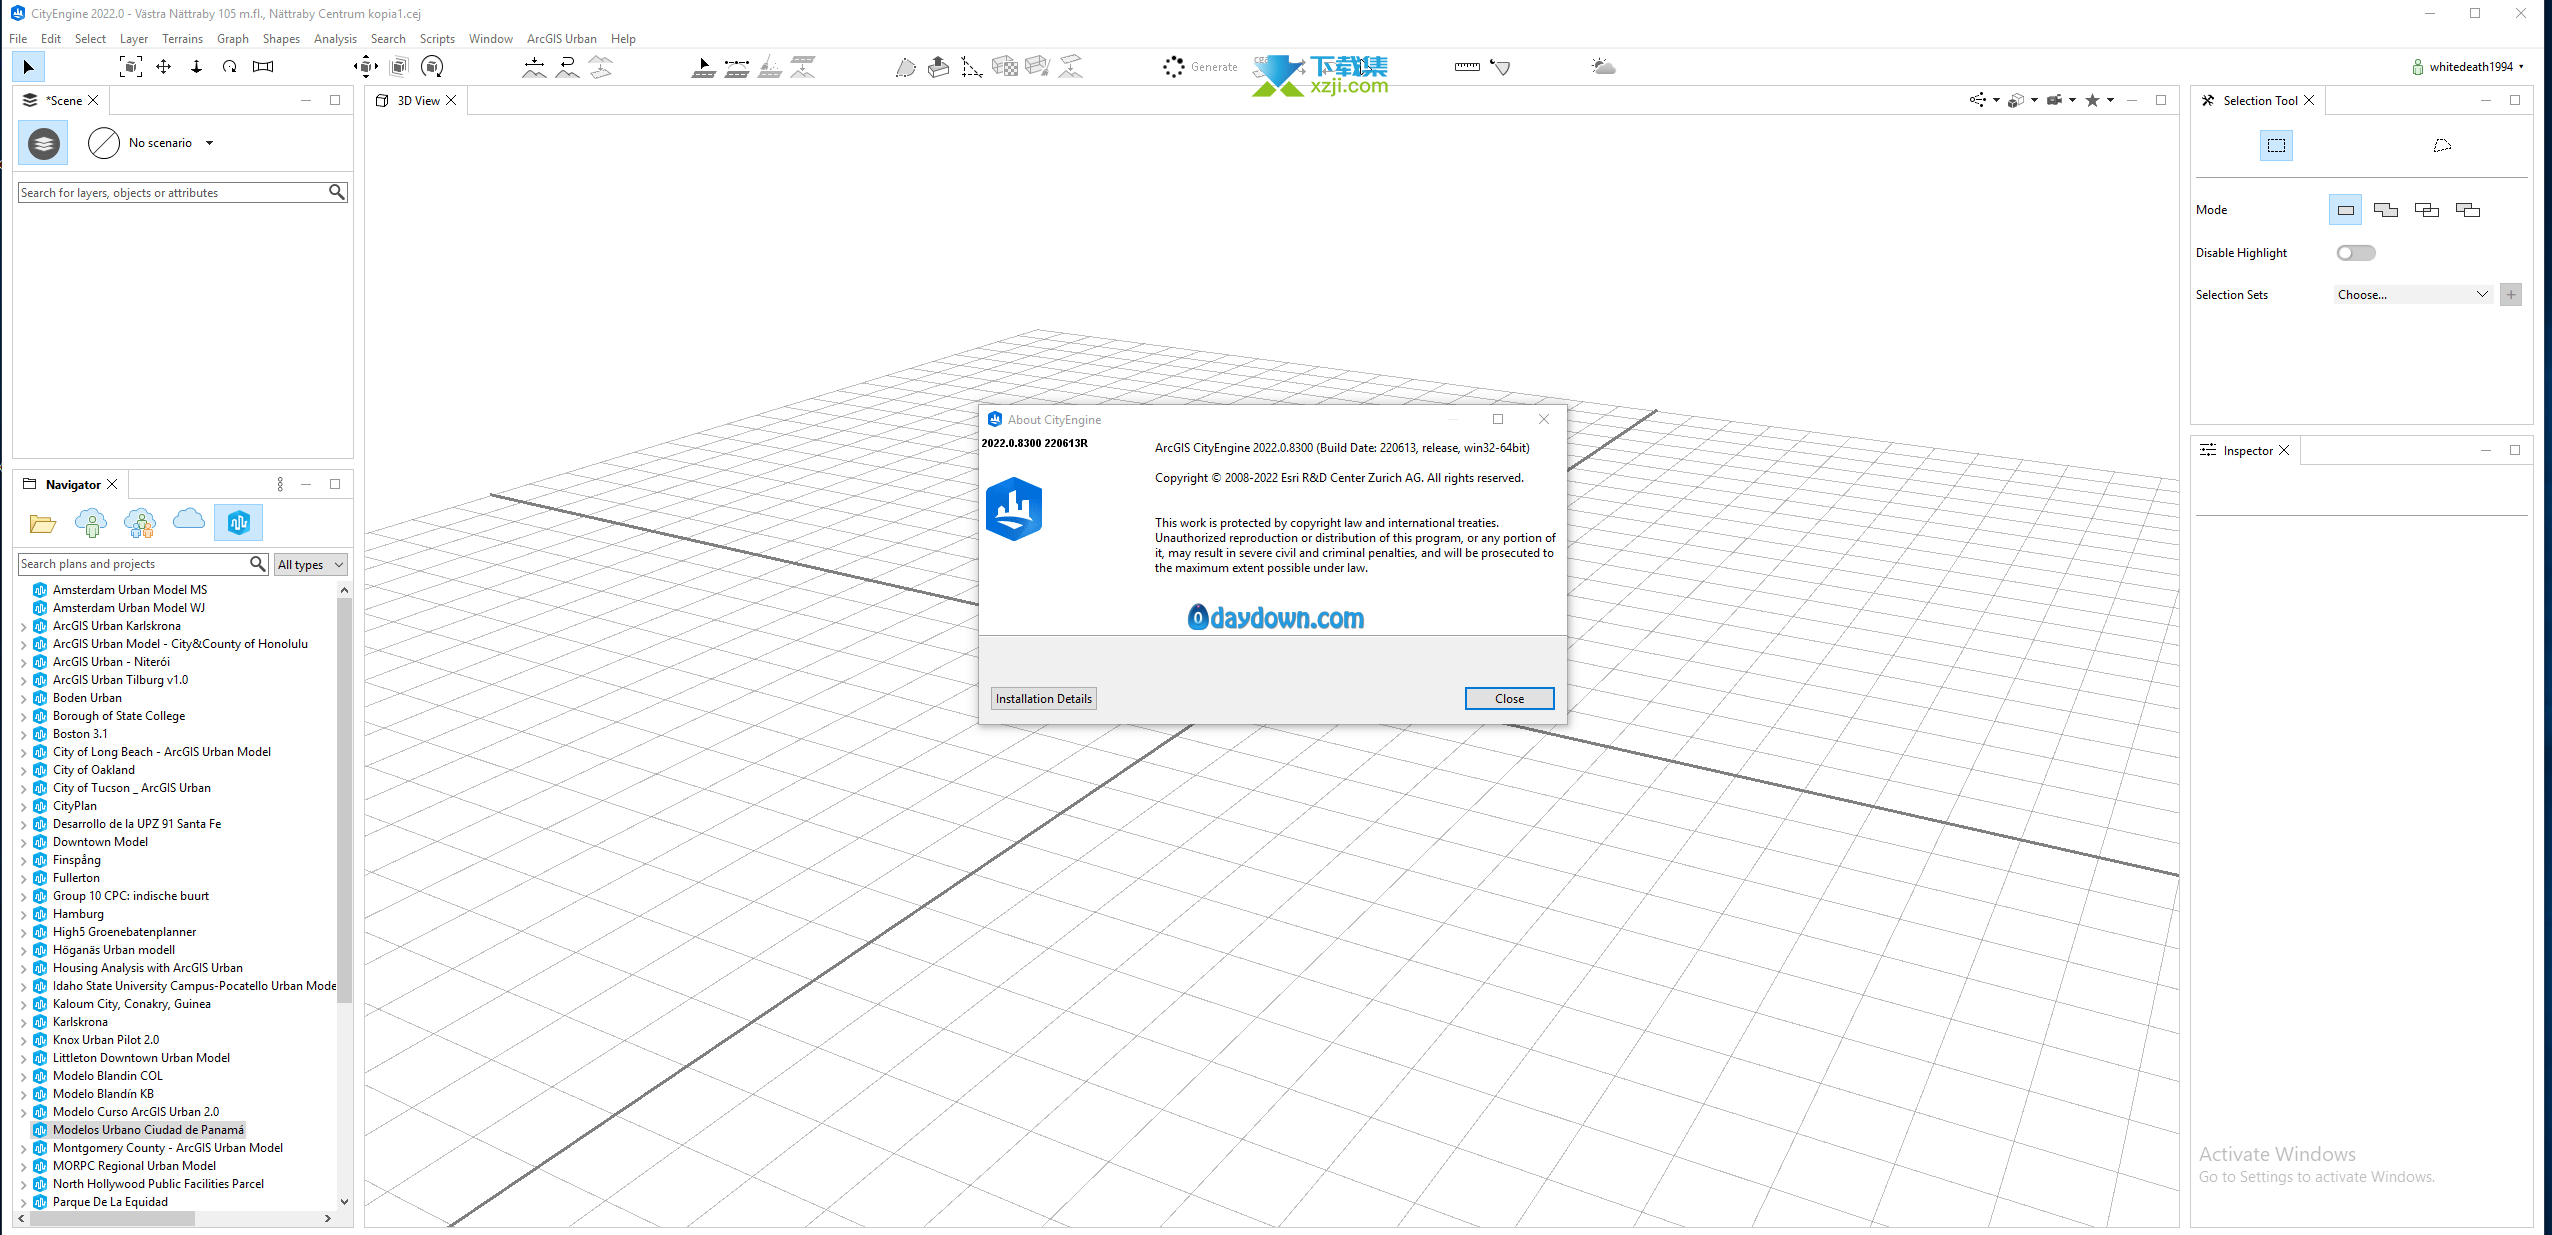Open the 3D View visibility settings dropdown

[x=2023, y=100]
